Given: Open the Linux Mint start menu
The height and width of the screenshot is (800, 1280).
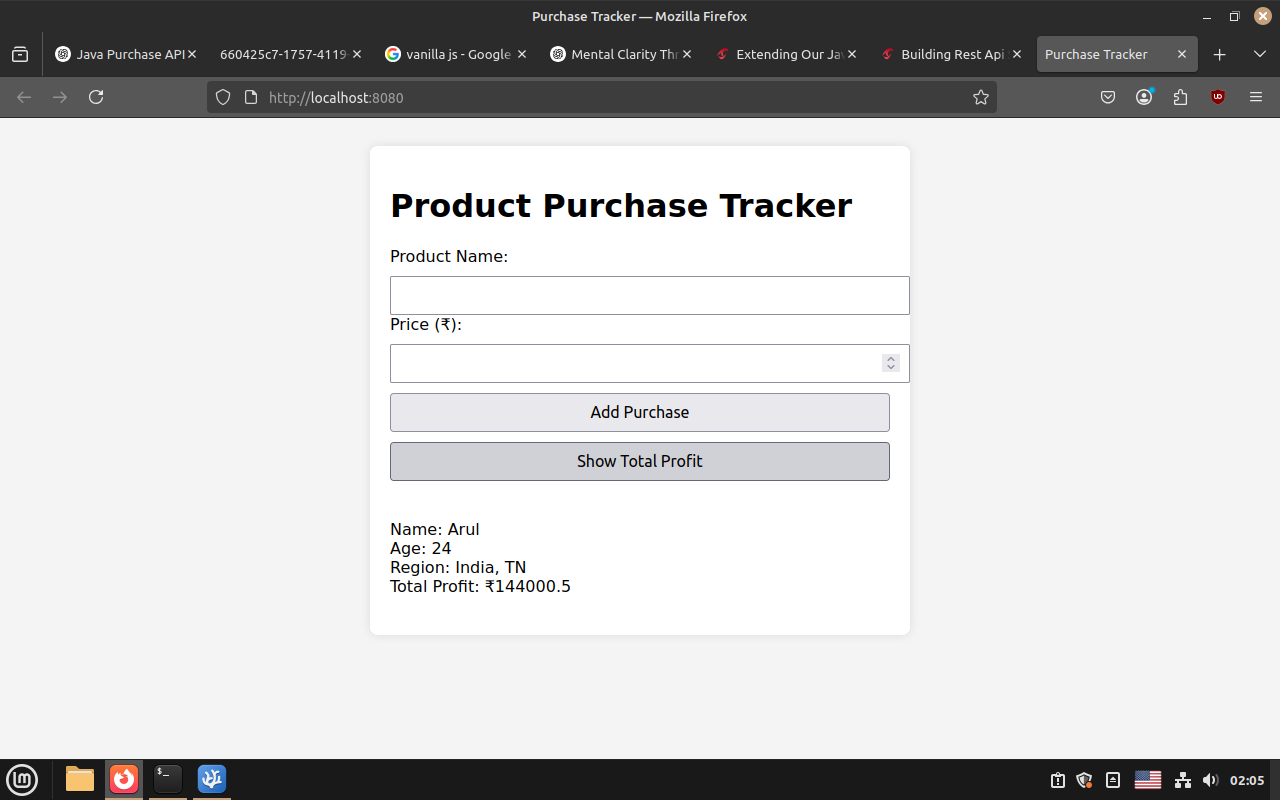Looking at the screenshot, I should click(x=22, y=779).
